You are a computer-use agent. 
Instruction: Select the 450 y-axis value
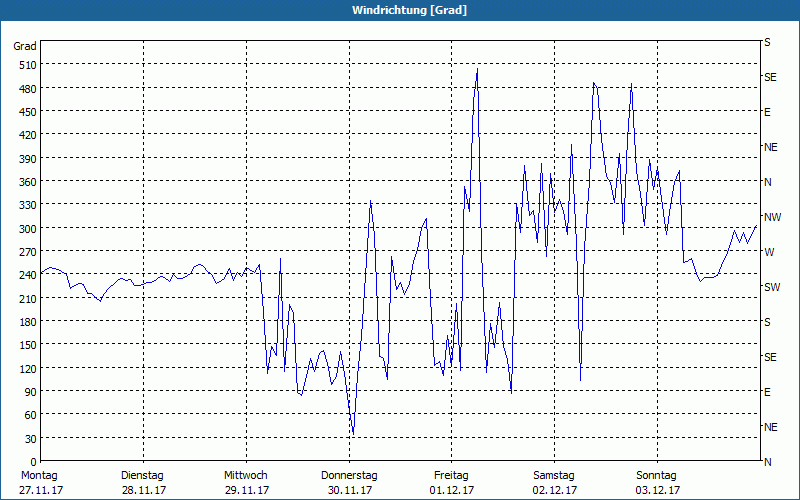(28, 112)
